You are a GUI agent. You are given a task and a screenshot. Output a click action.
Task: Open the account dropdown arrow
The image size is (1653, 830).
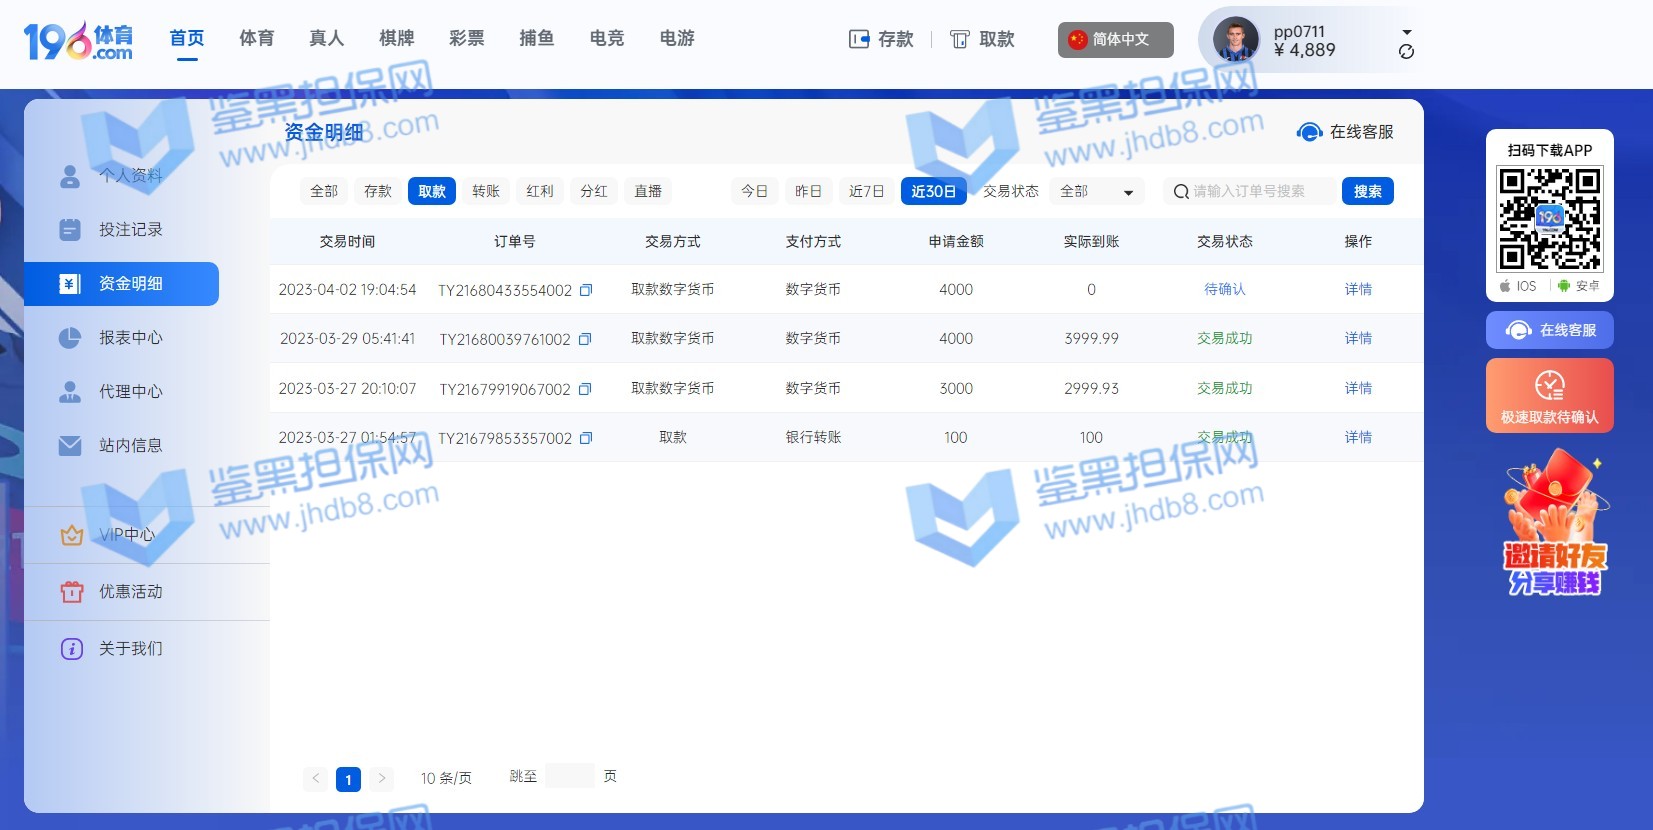click(1406, 32)
